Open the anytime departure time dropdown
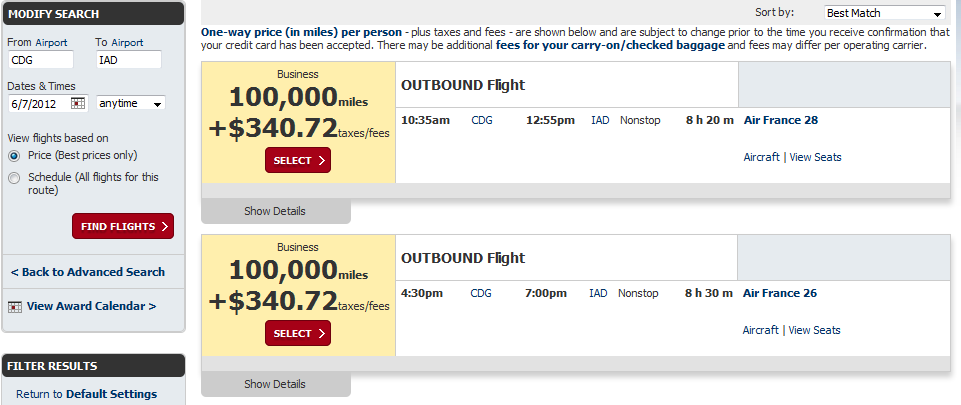961x405 pixels. (x=130, y=103)
